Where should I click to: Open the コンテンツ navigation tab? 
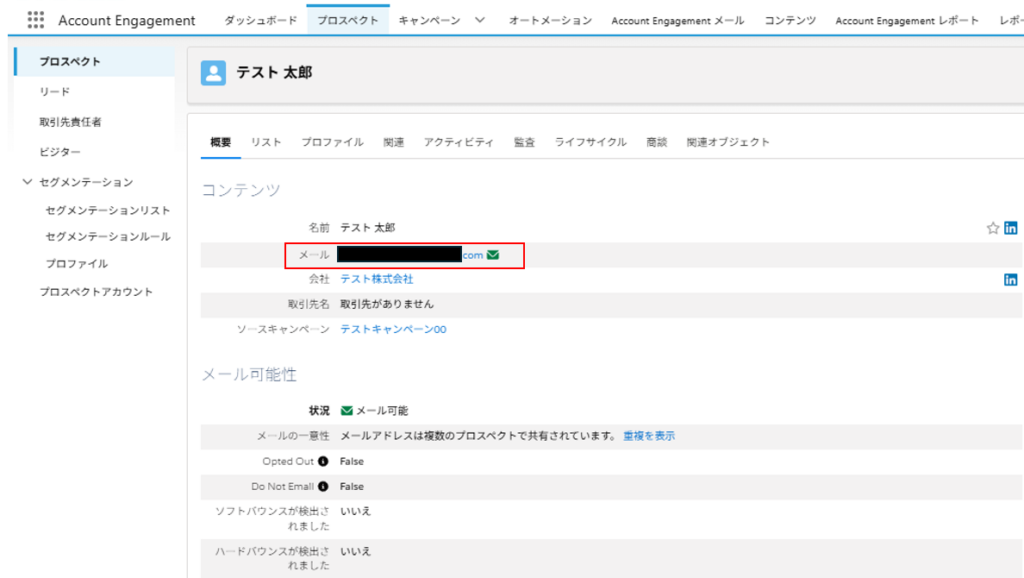[790, 20]
